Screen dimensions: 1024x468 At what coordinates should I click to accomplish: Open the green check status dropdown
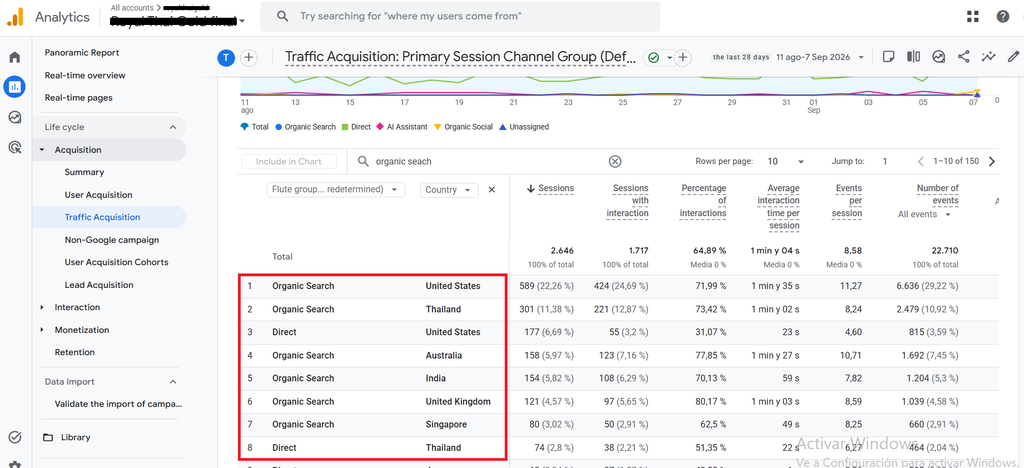click(658, 57)
